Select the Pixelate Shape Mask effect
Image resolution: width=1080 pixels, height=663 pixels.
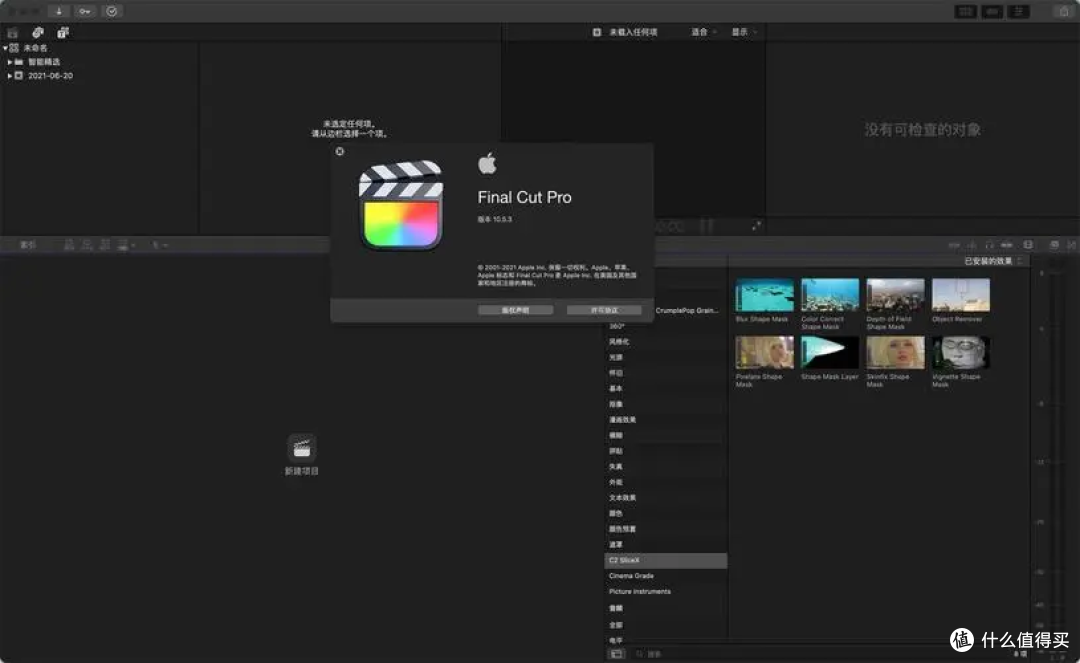[764, 352]
